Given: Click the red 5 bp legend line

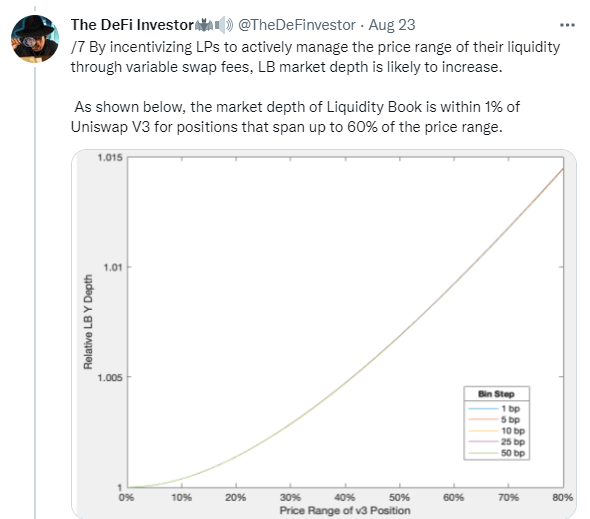Looking at the screenshot, I should click(483, 419).
